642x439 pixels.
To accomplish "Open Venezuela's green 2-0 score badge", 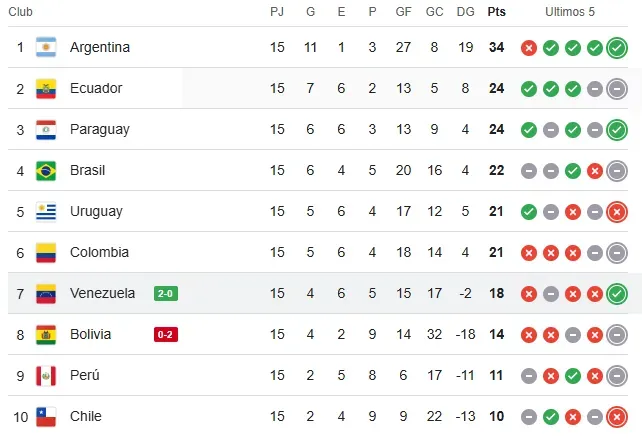I will tap(166, 293).
